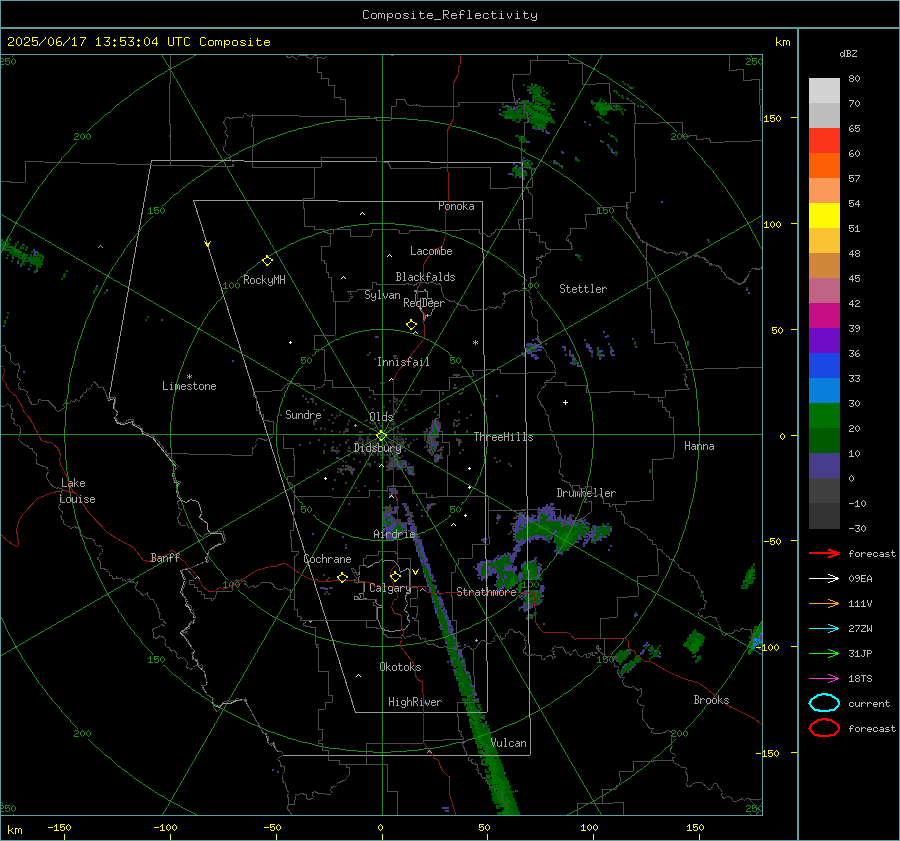The width and height of the screenshot is (900, 841).
Task: Click the Vulcan label on the map
Action: tap(508, 743)
